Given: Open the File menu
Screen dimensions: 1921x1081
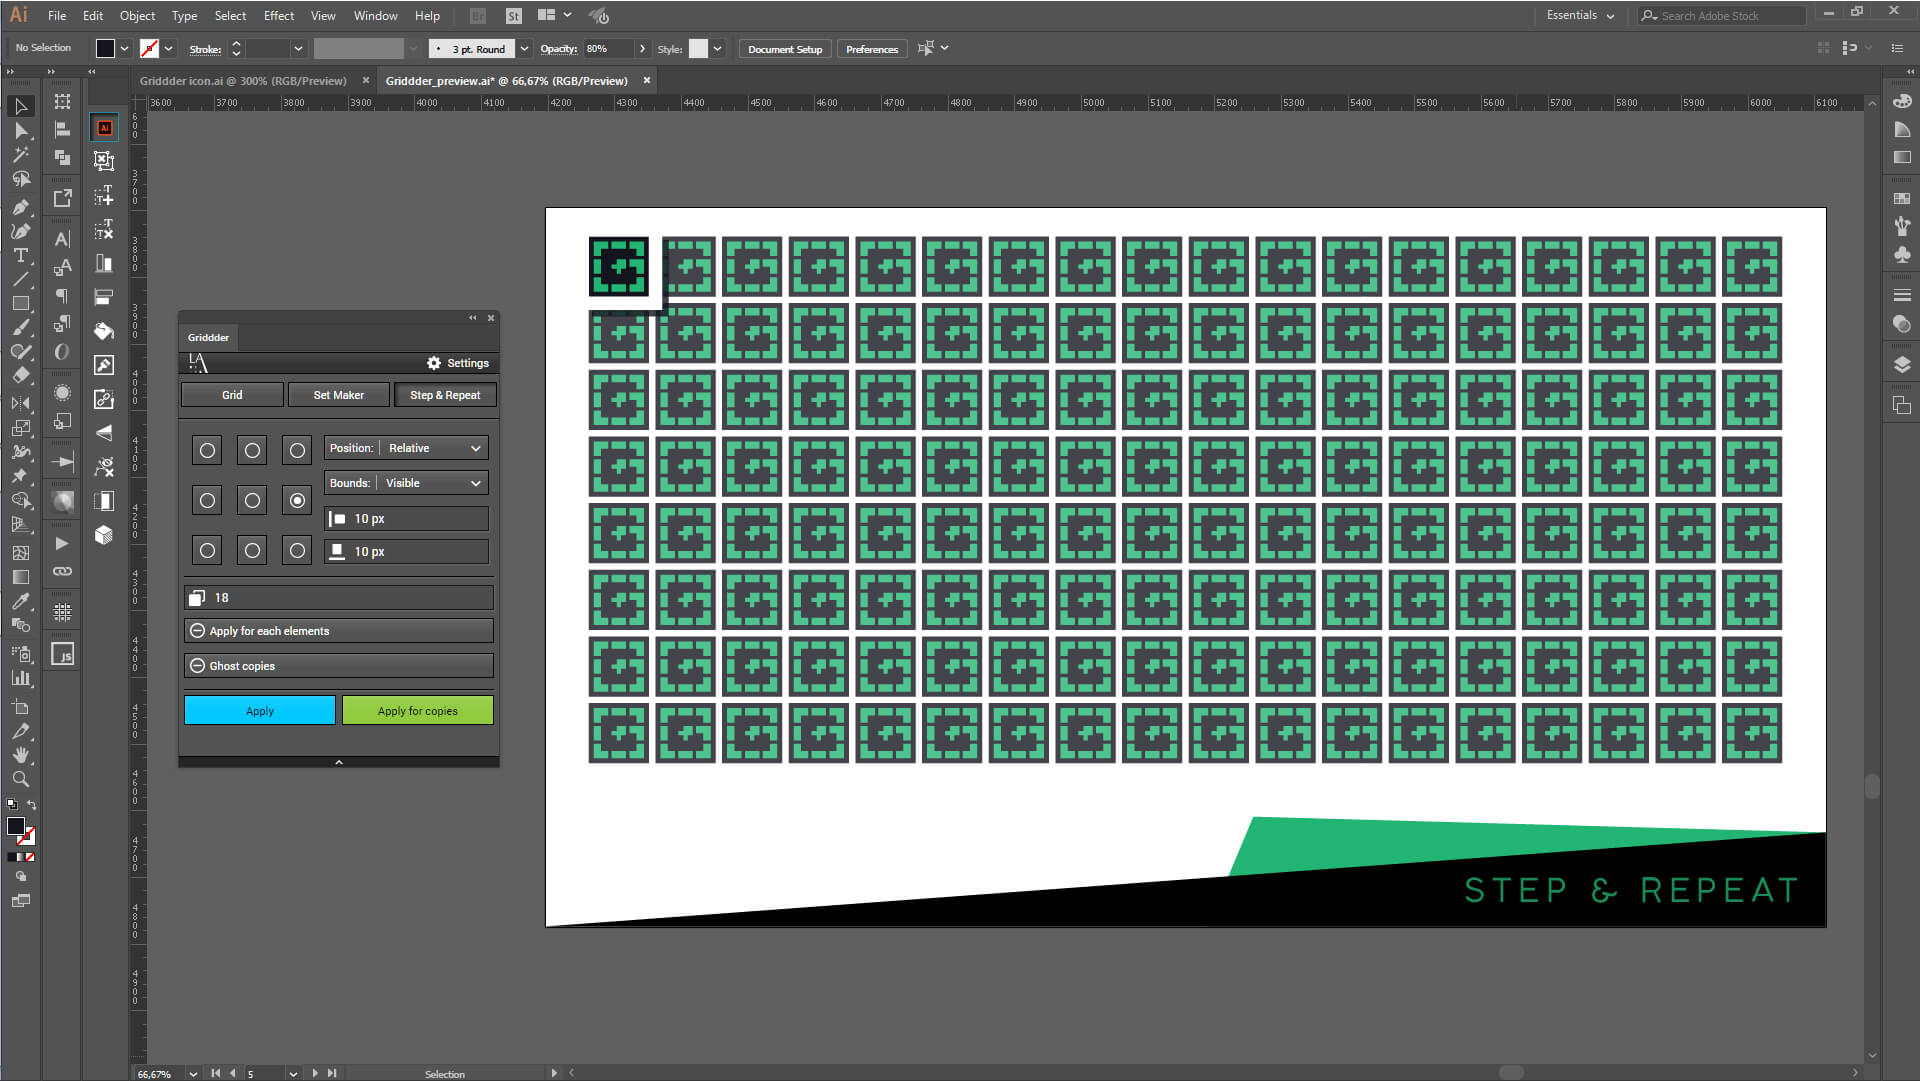Looking at the screenshot, I should pos(57,16).
